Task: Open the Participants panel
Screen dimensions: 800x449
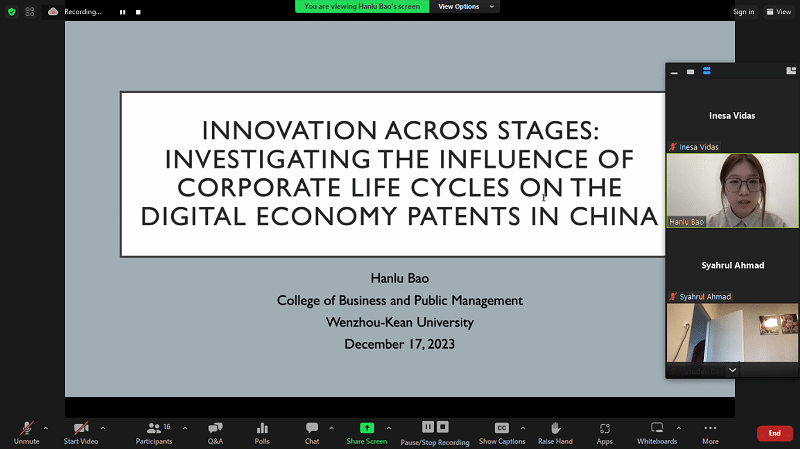Action: click(153, 431)
